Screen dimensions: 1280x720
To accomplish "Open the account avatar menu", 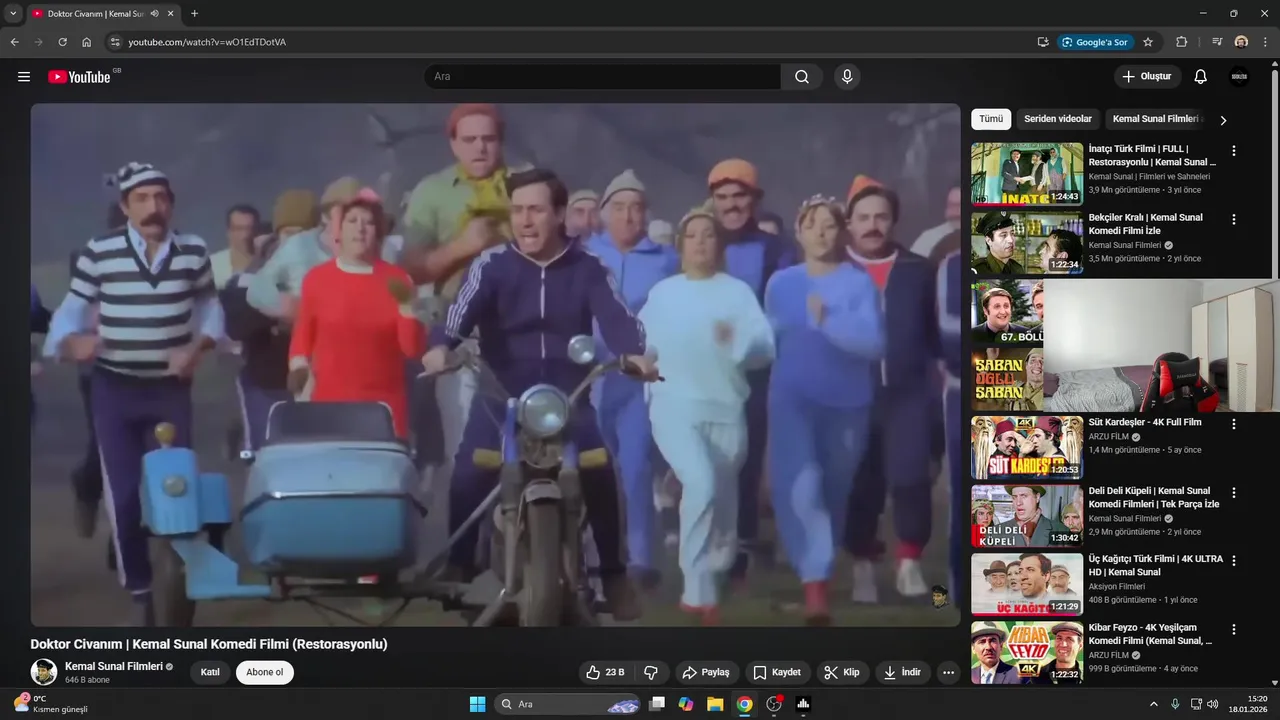I will click(x=1239, y=77).
